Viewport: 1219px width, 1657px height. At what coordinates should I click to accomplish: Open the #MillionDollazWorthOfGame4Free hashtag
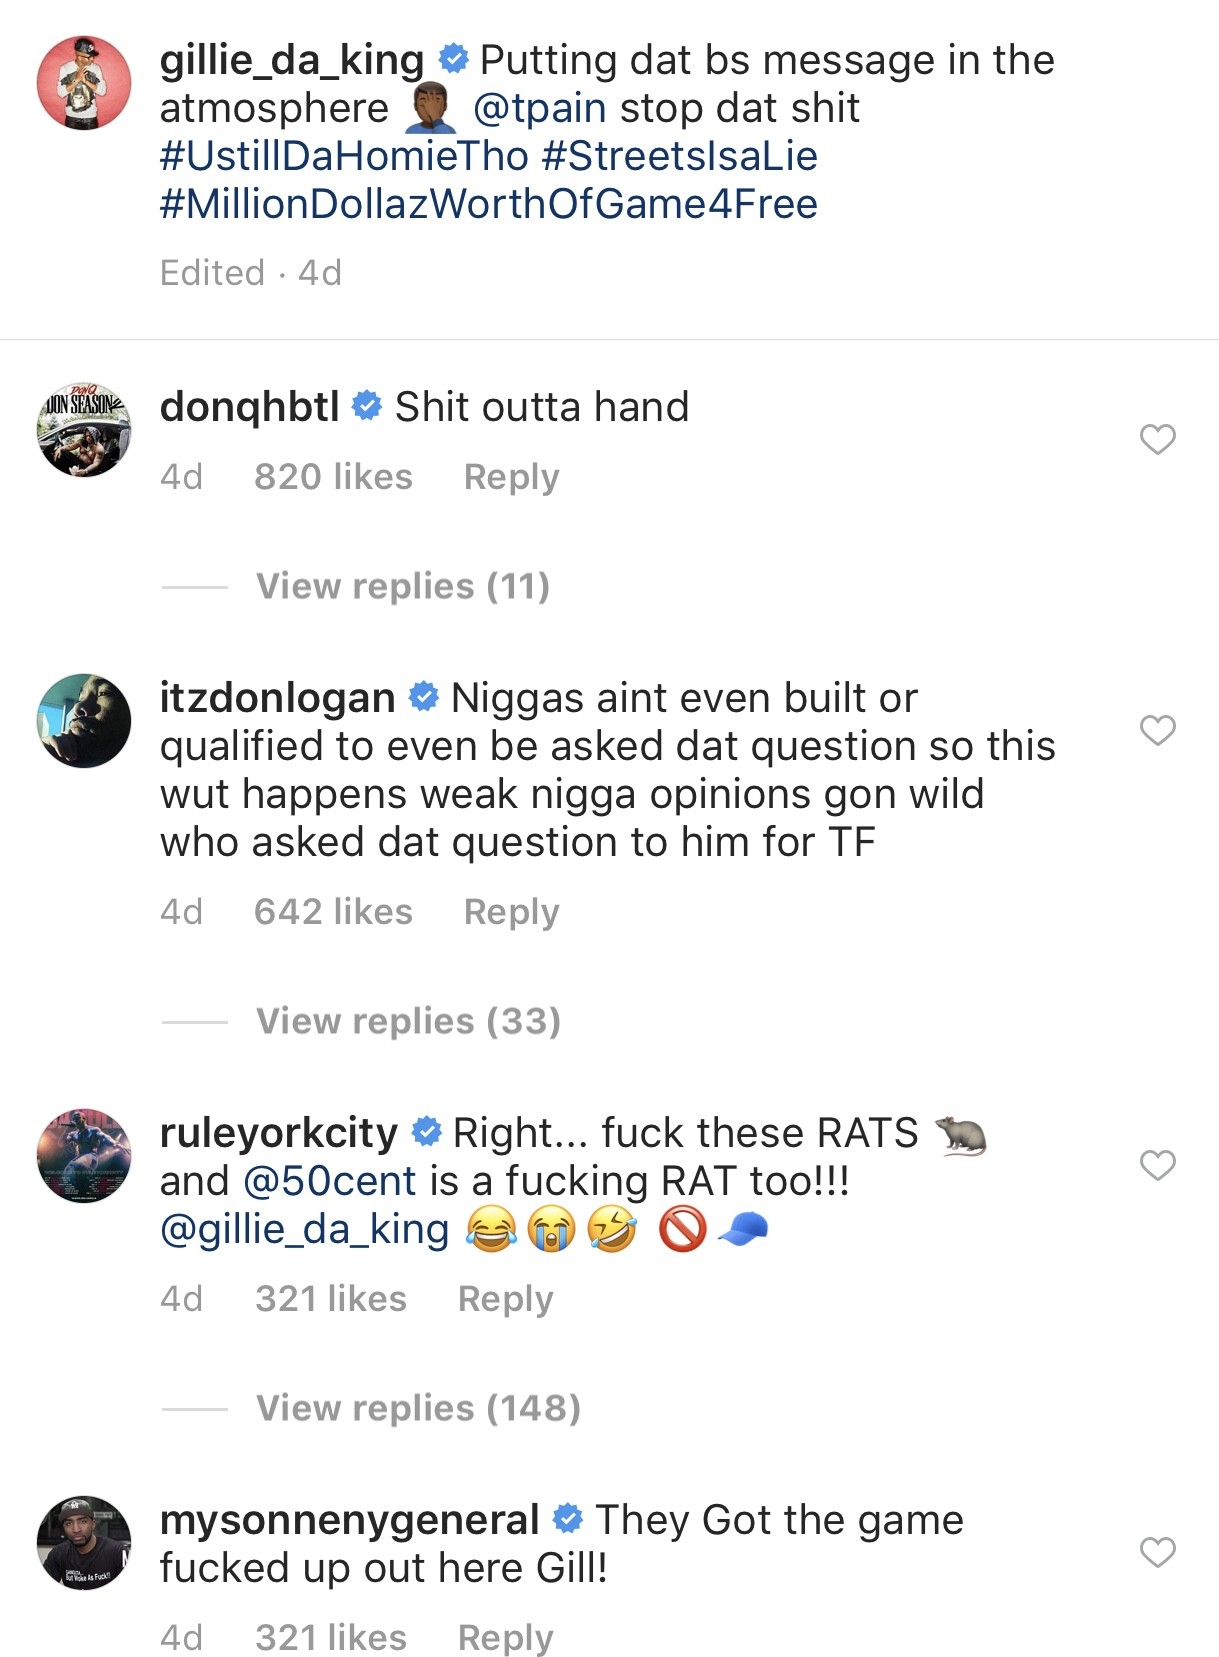click(488, 204)
